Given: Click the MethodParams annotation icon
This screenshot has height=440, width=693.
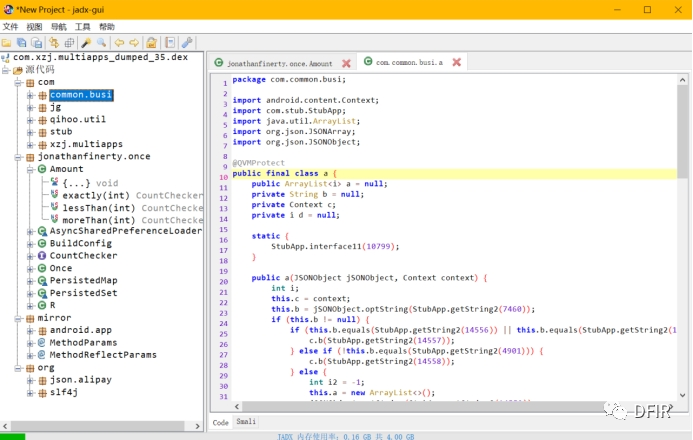Looking at the screenshot, I should tap(42, 343).
